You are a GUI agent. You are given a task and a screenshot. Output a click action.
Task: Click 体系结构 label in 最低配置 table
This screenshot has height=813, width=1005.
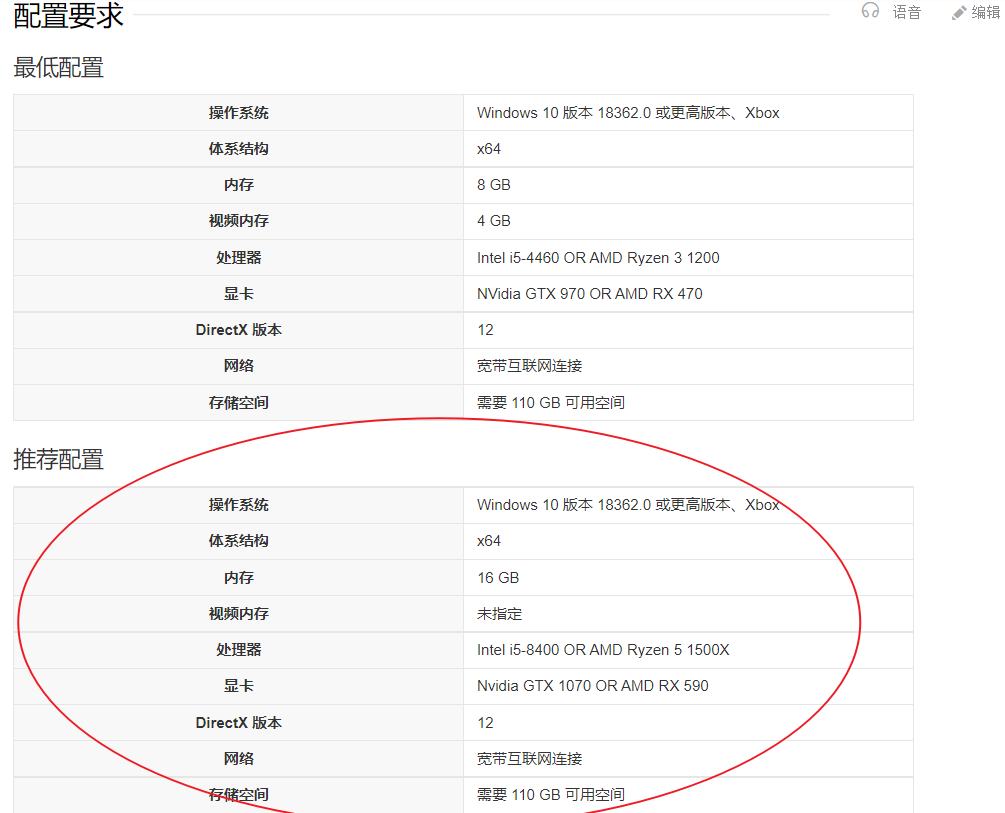click(238, 149)
